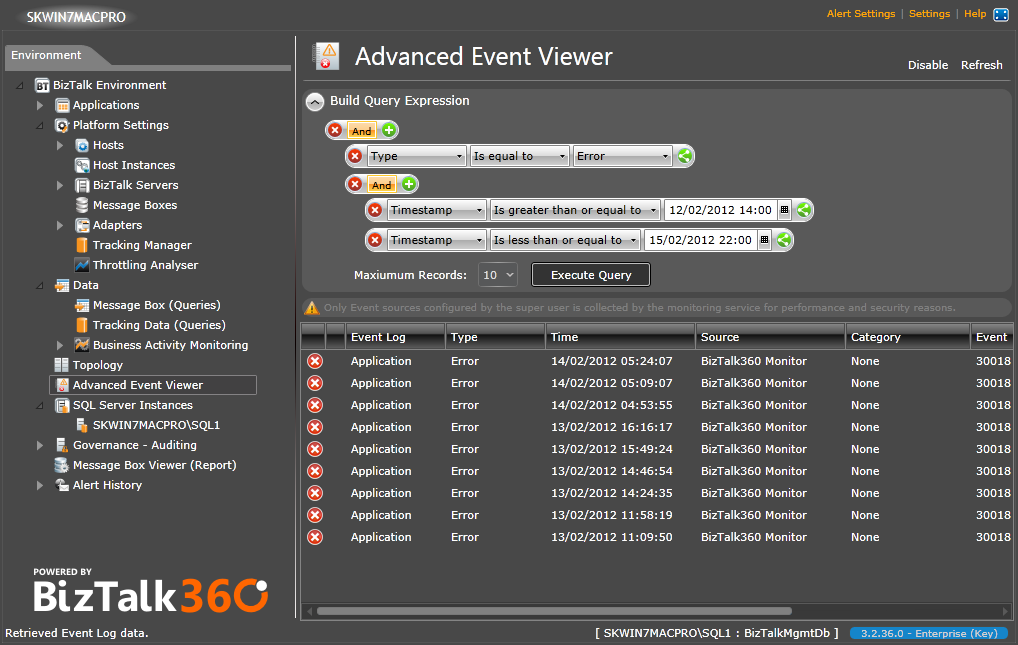Screen dimensions: 1018x645
Task: Open the Alert Settings link
Action: point(860,14)
